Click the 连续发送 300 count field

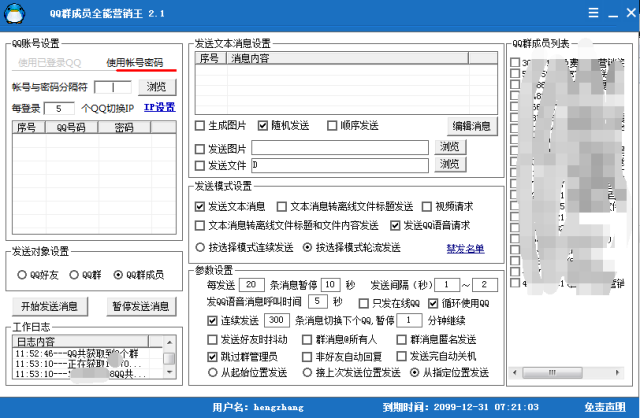pyautogui.click(x=277, y=320)
